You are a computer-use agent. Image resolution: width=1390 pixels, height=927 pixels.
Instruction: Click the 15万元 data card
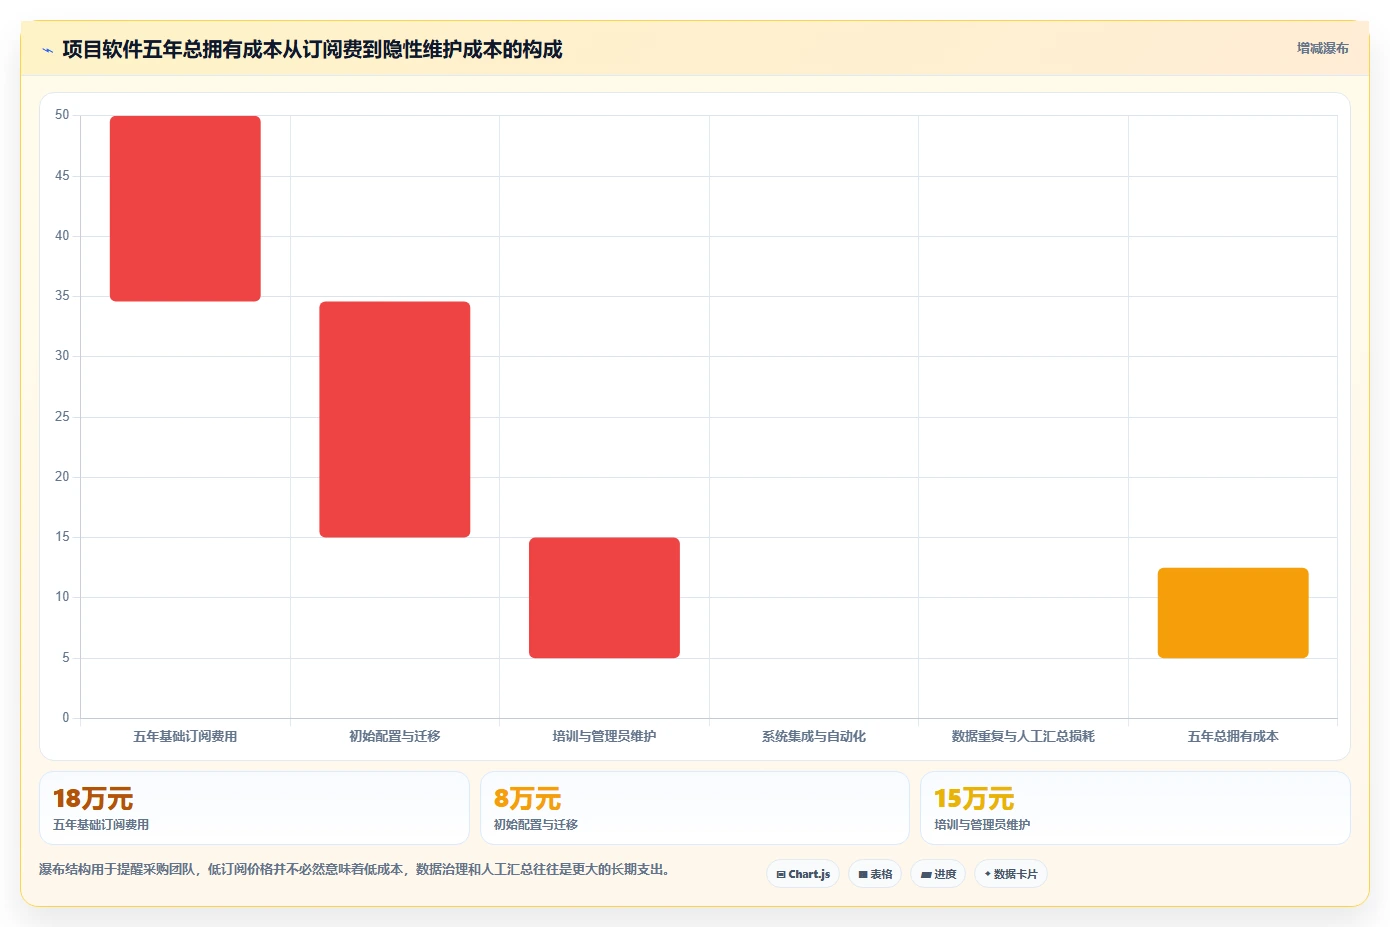tap(1135, 808)
